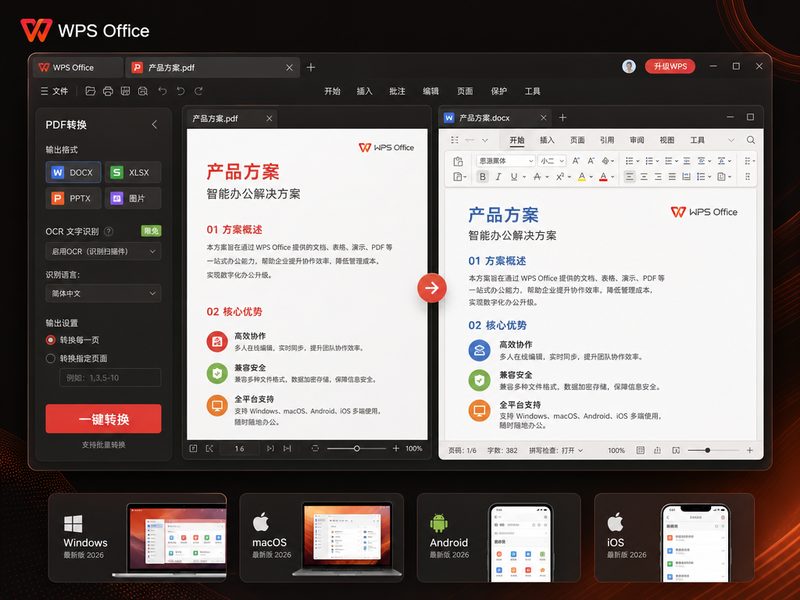Collapse the PDF转换 panel with chevron
The image size is (800, 600).
click(x=155, y=124)
